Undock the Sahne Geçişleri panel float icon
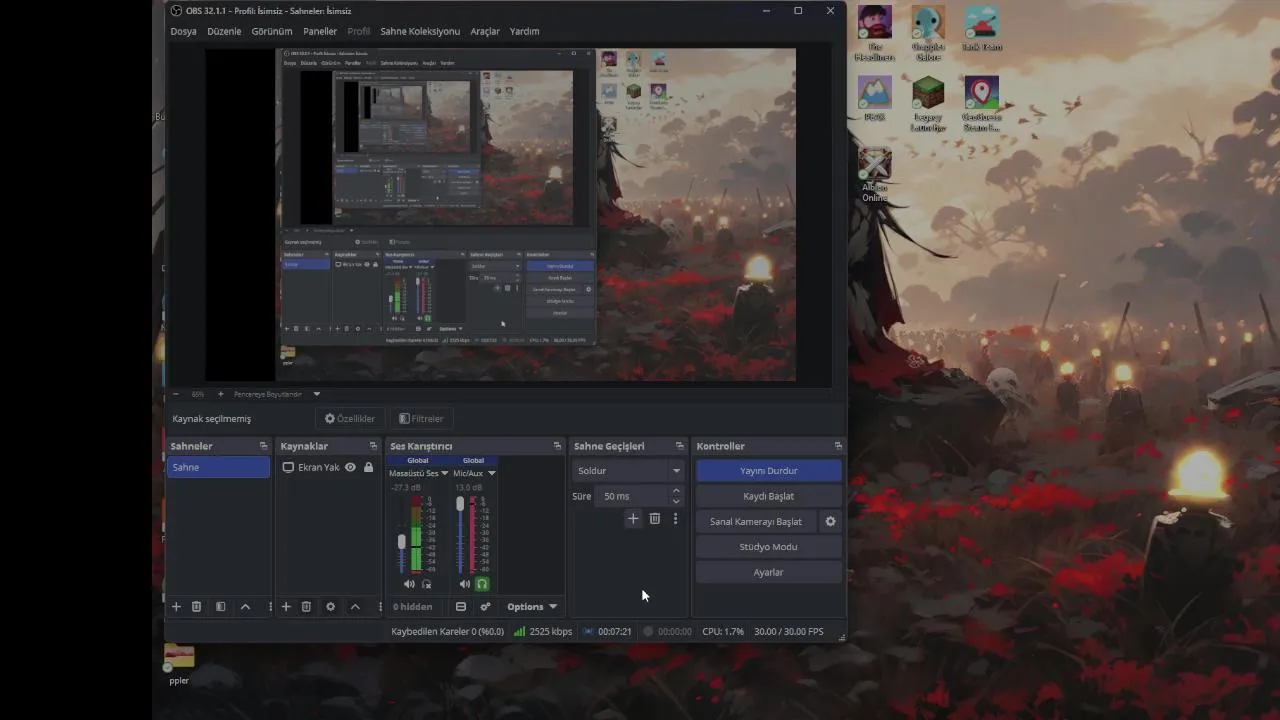The image size is (1280, 720). pos(680,446)
